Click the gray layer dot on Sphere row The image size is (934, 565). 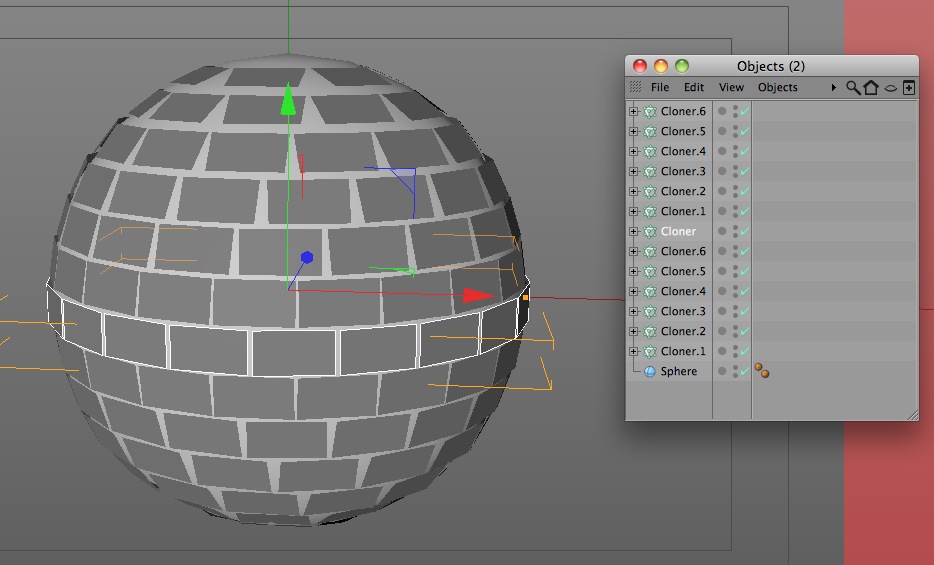point(722,371)
